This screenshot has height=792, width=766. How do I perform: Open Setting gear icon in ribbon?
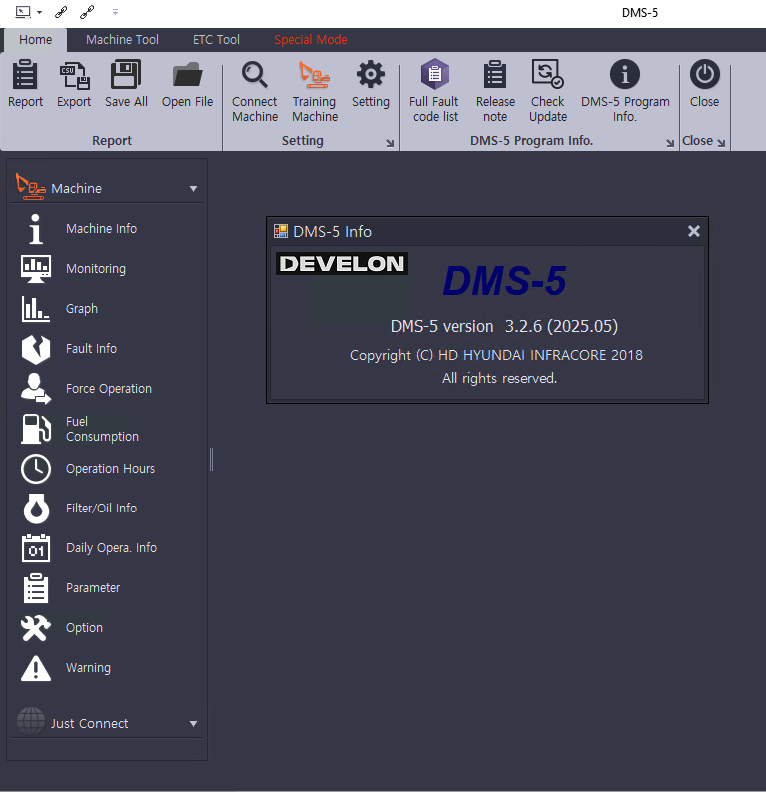[x=371, y=74]
